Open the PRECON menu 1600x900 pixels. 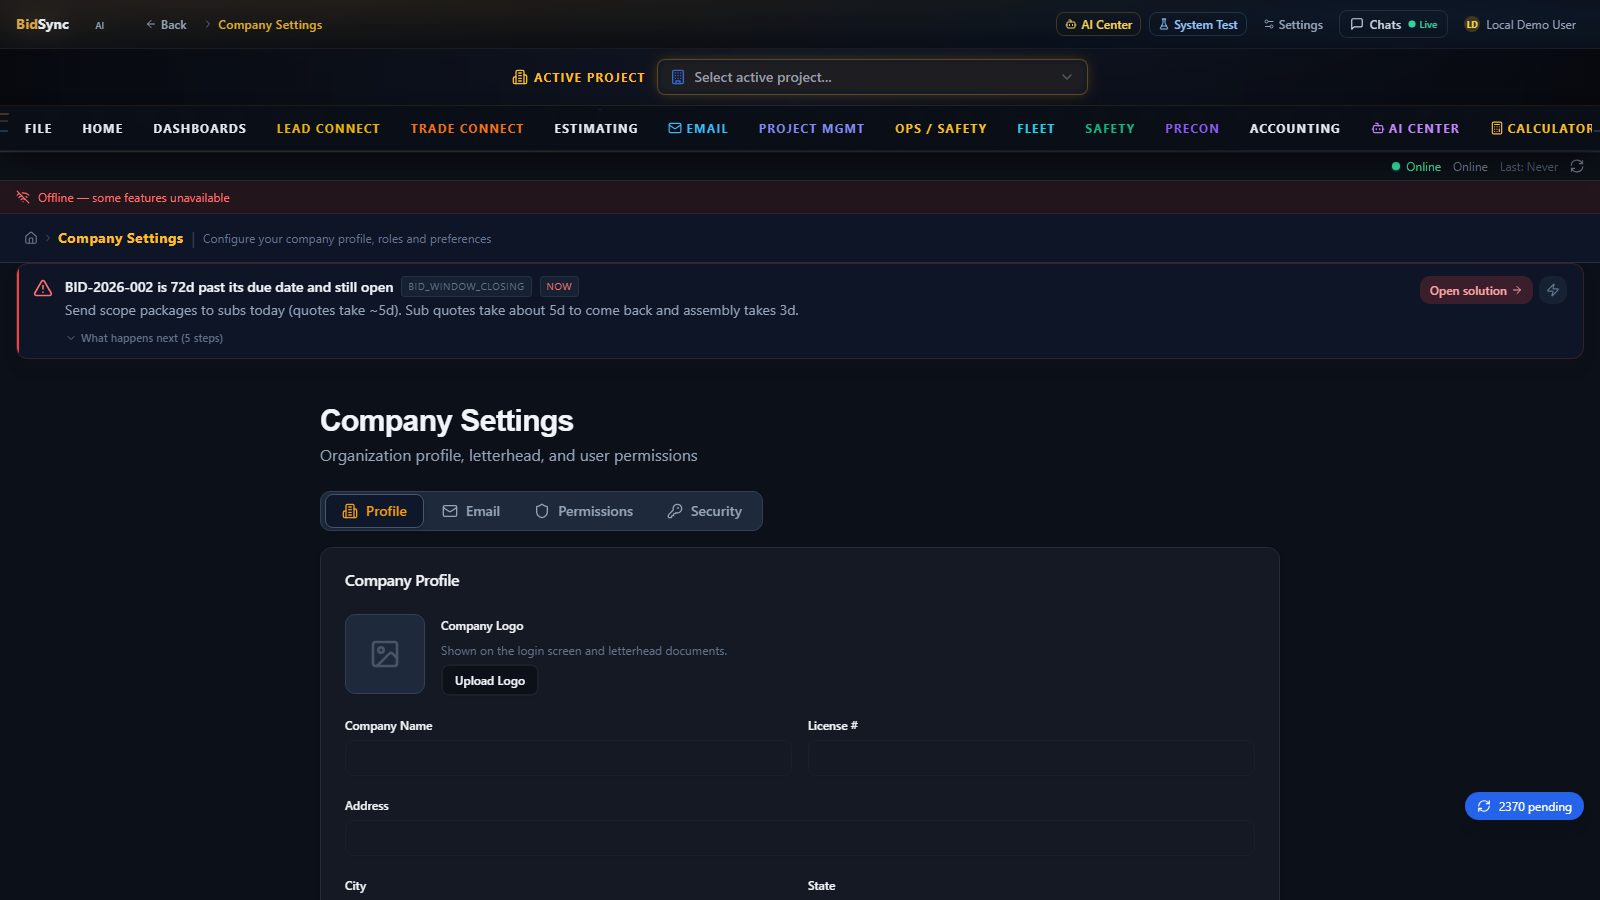(1192, 128)
